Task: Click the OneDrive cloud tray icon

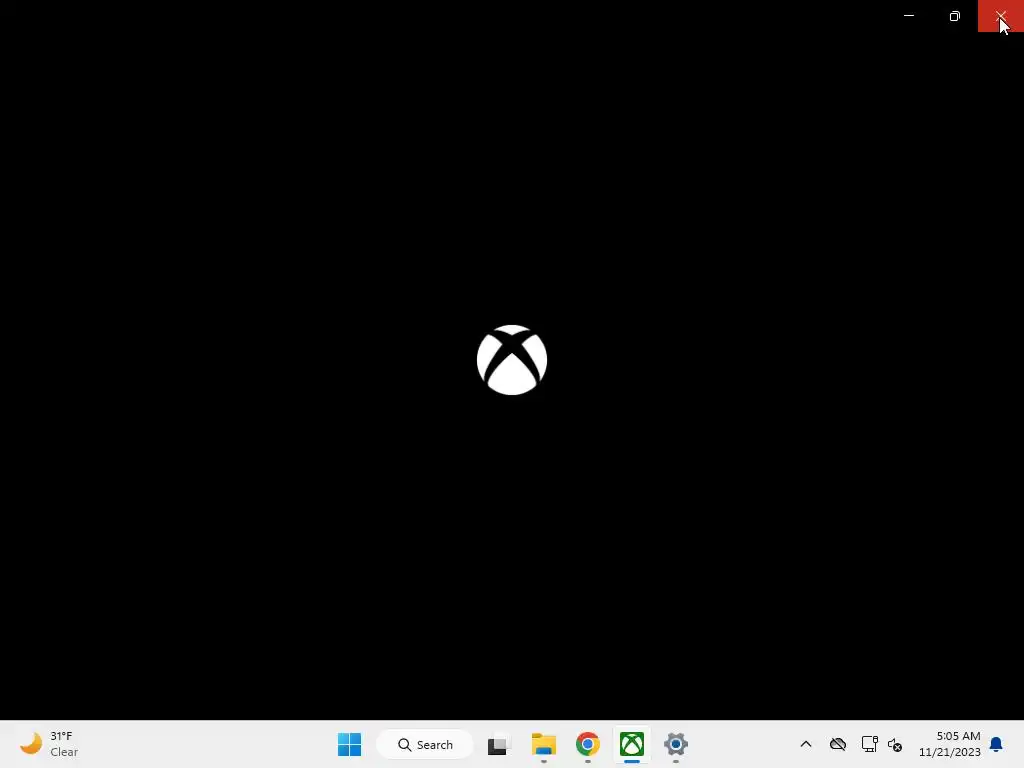Action: click(x=838, y=744)
